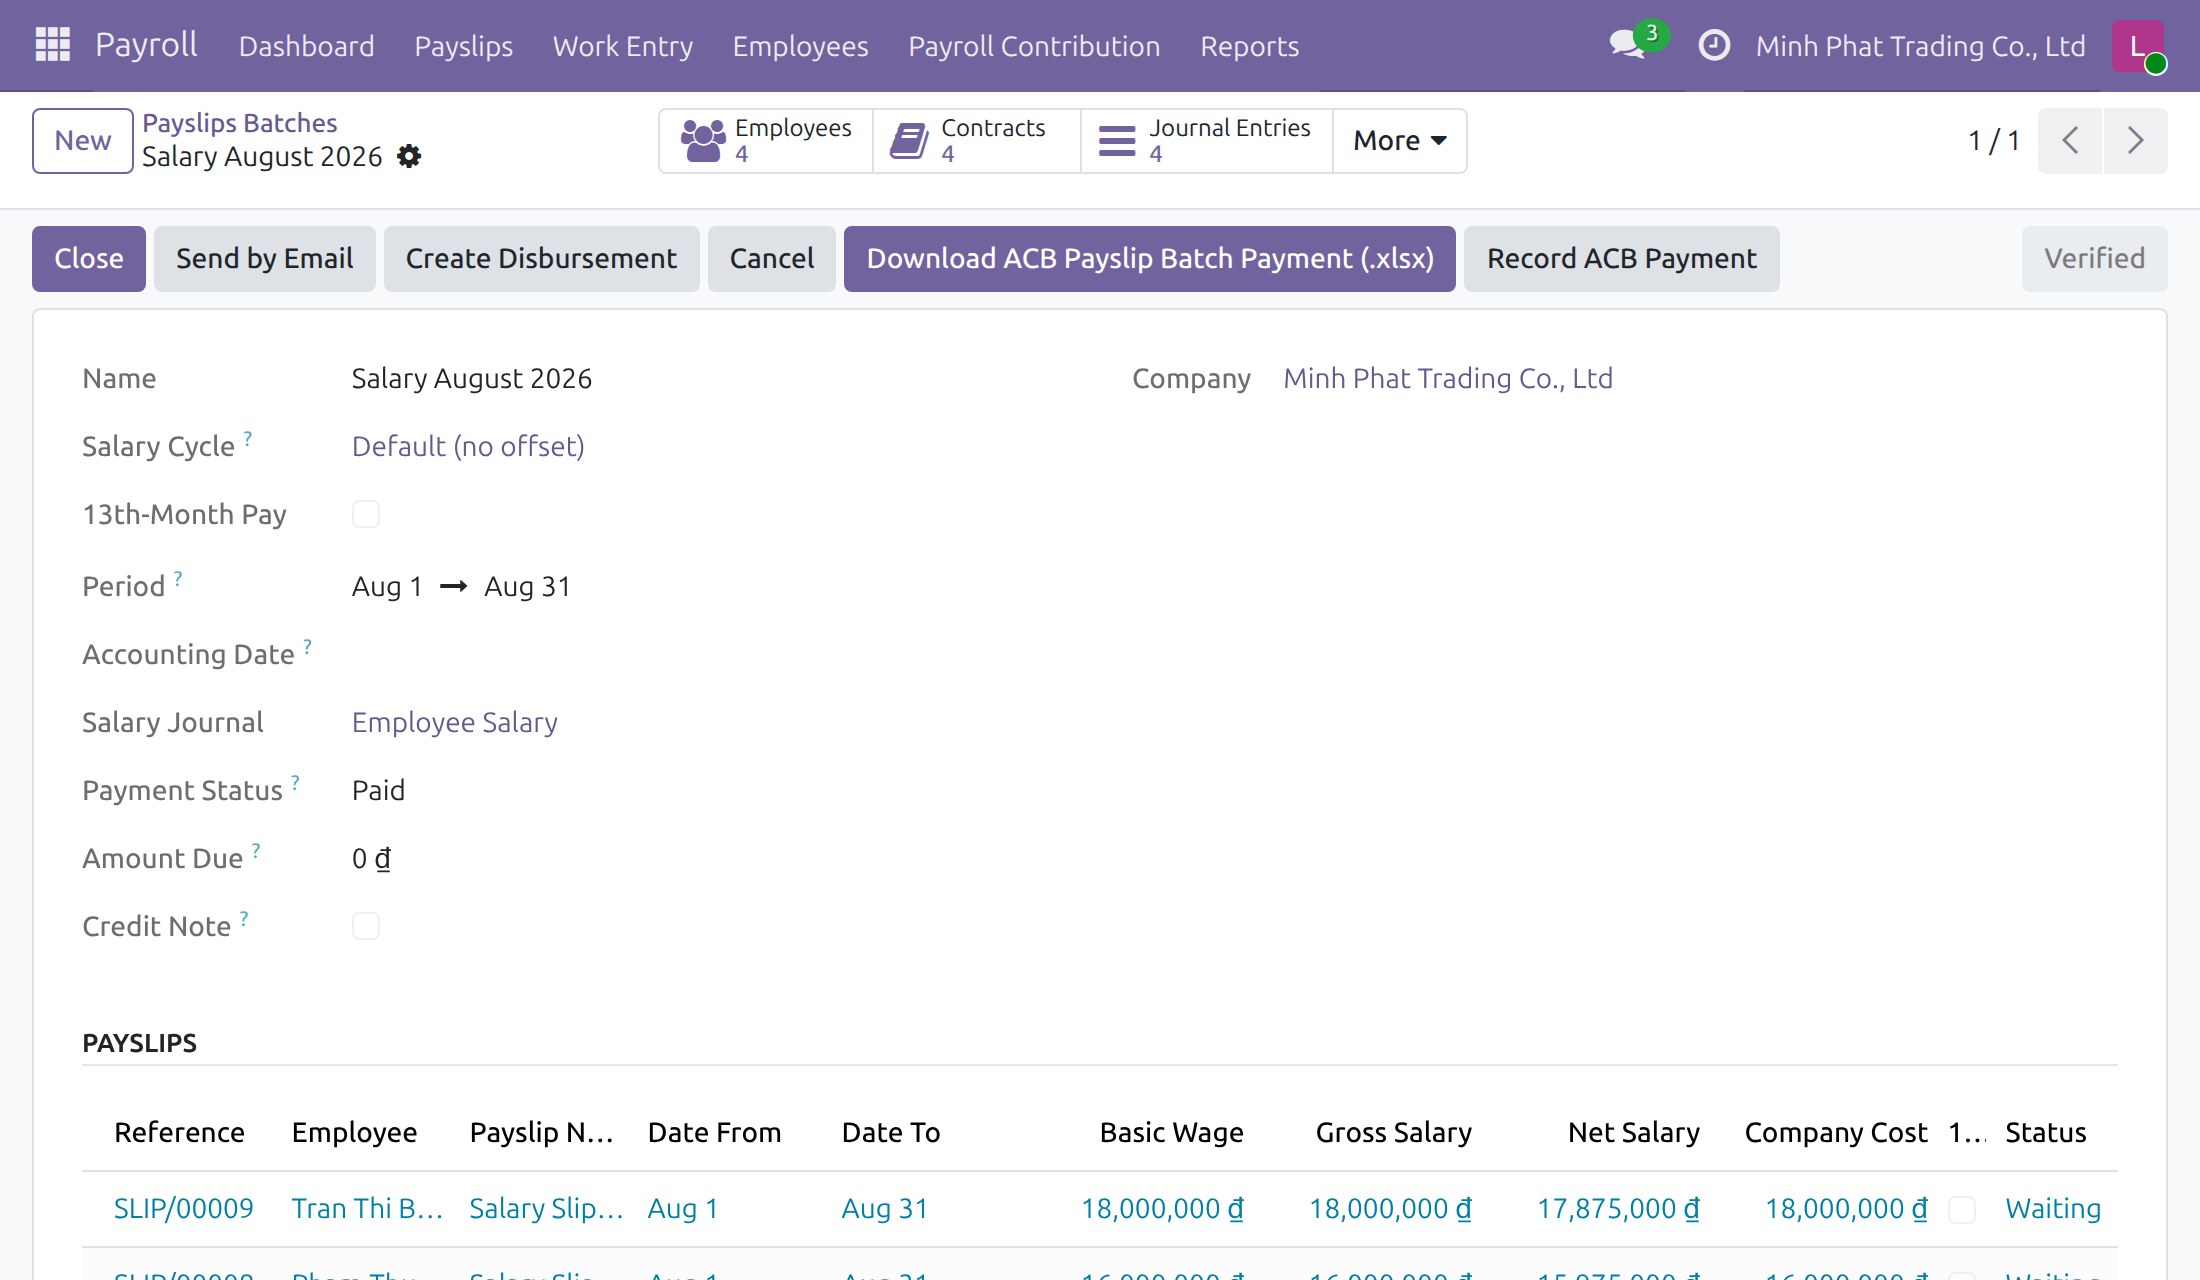Sort by Basic Wage column header

[1172, 1132]
